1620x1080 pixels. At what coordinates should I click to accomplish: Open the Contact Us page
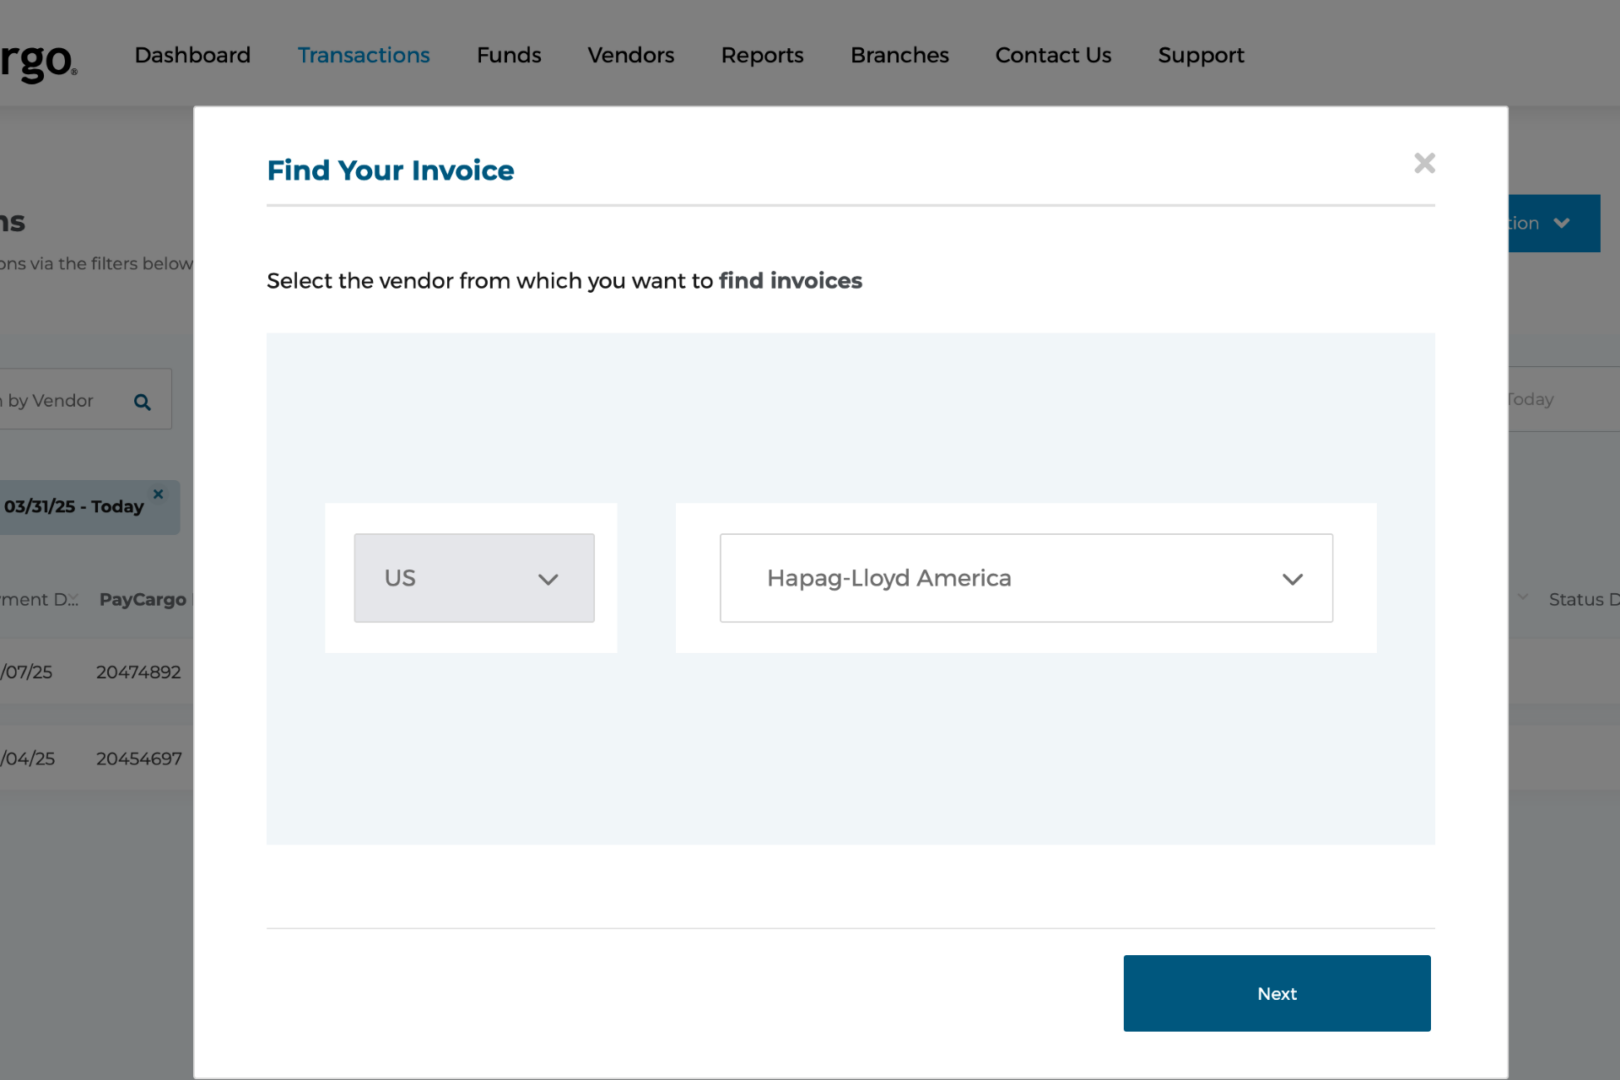[1053, 55]
